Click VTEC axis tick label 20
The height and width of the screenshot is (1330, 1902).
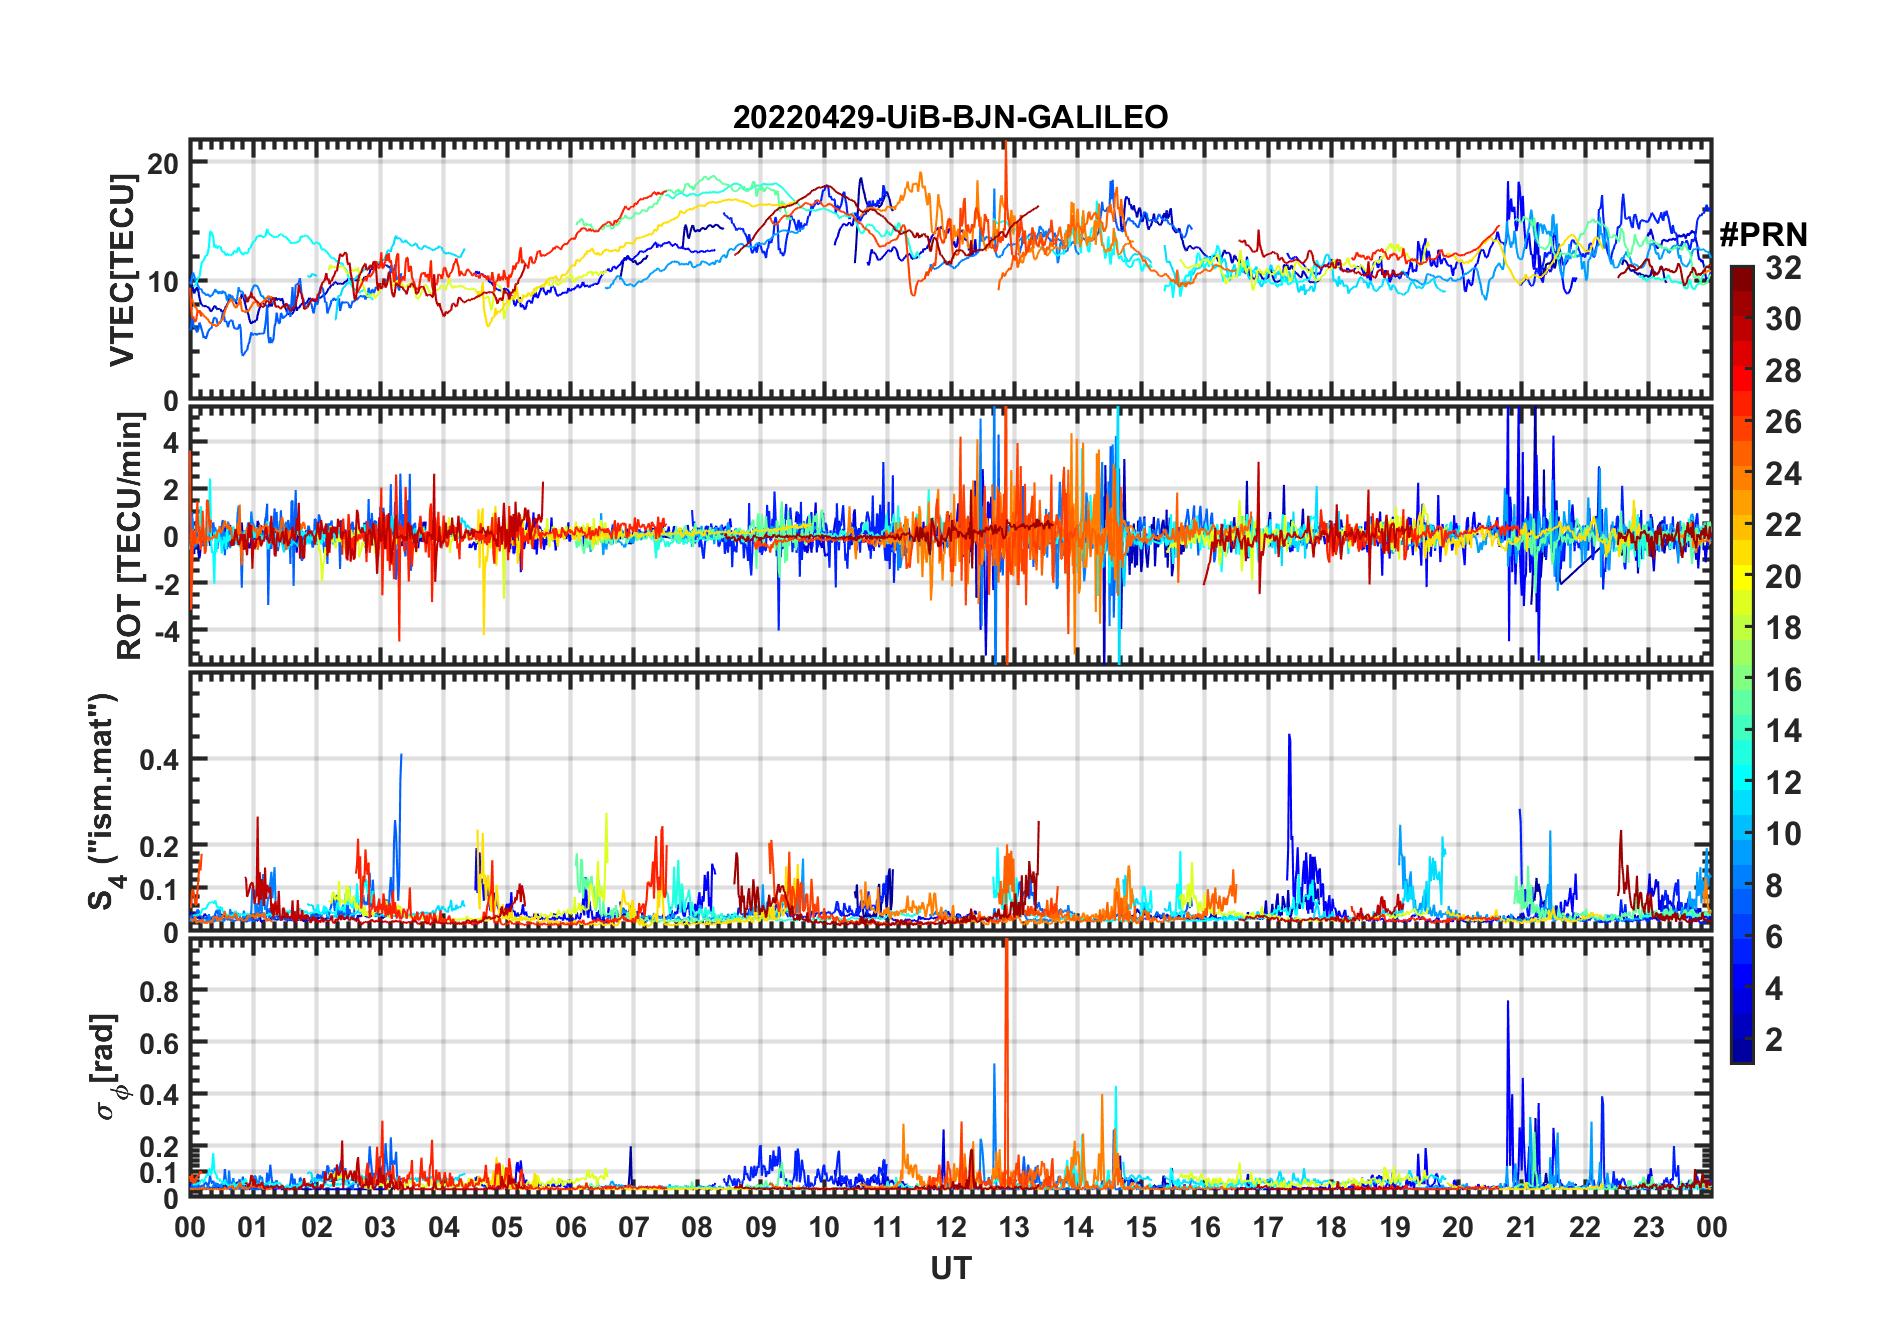(x=163, y=163)
